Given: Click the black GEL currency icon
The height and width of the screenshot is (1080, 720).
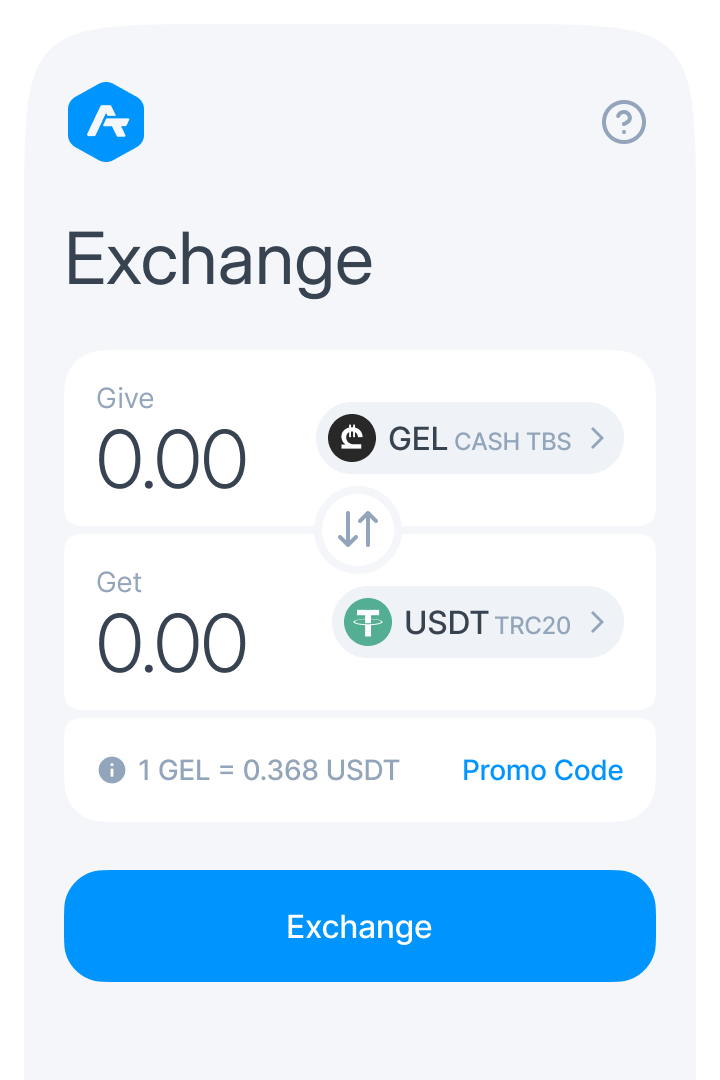Looking at the screenshot, I should [x=351, y=438].
